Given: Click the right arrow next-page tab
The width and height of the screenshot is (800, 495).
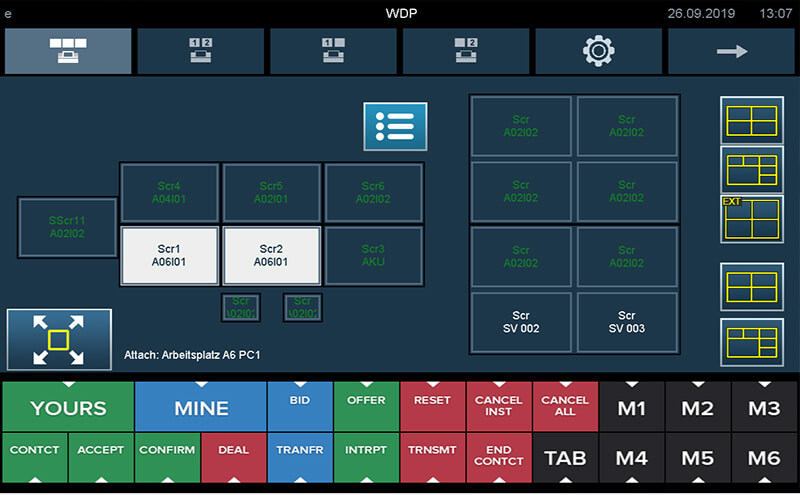Looking at the screenshot, I should coord(731,51).
